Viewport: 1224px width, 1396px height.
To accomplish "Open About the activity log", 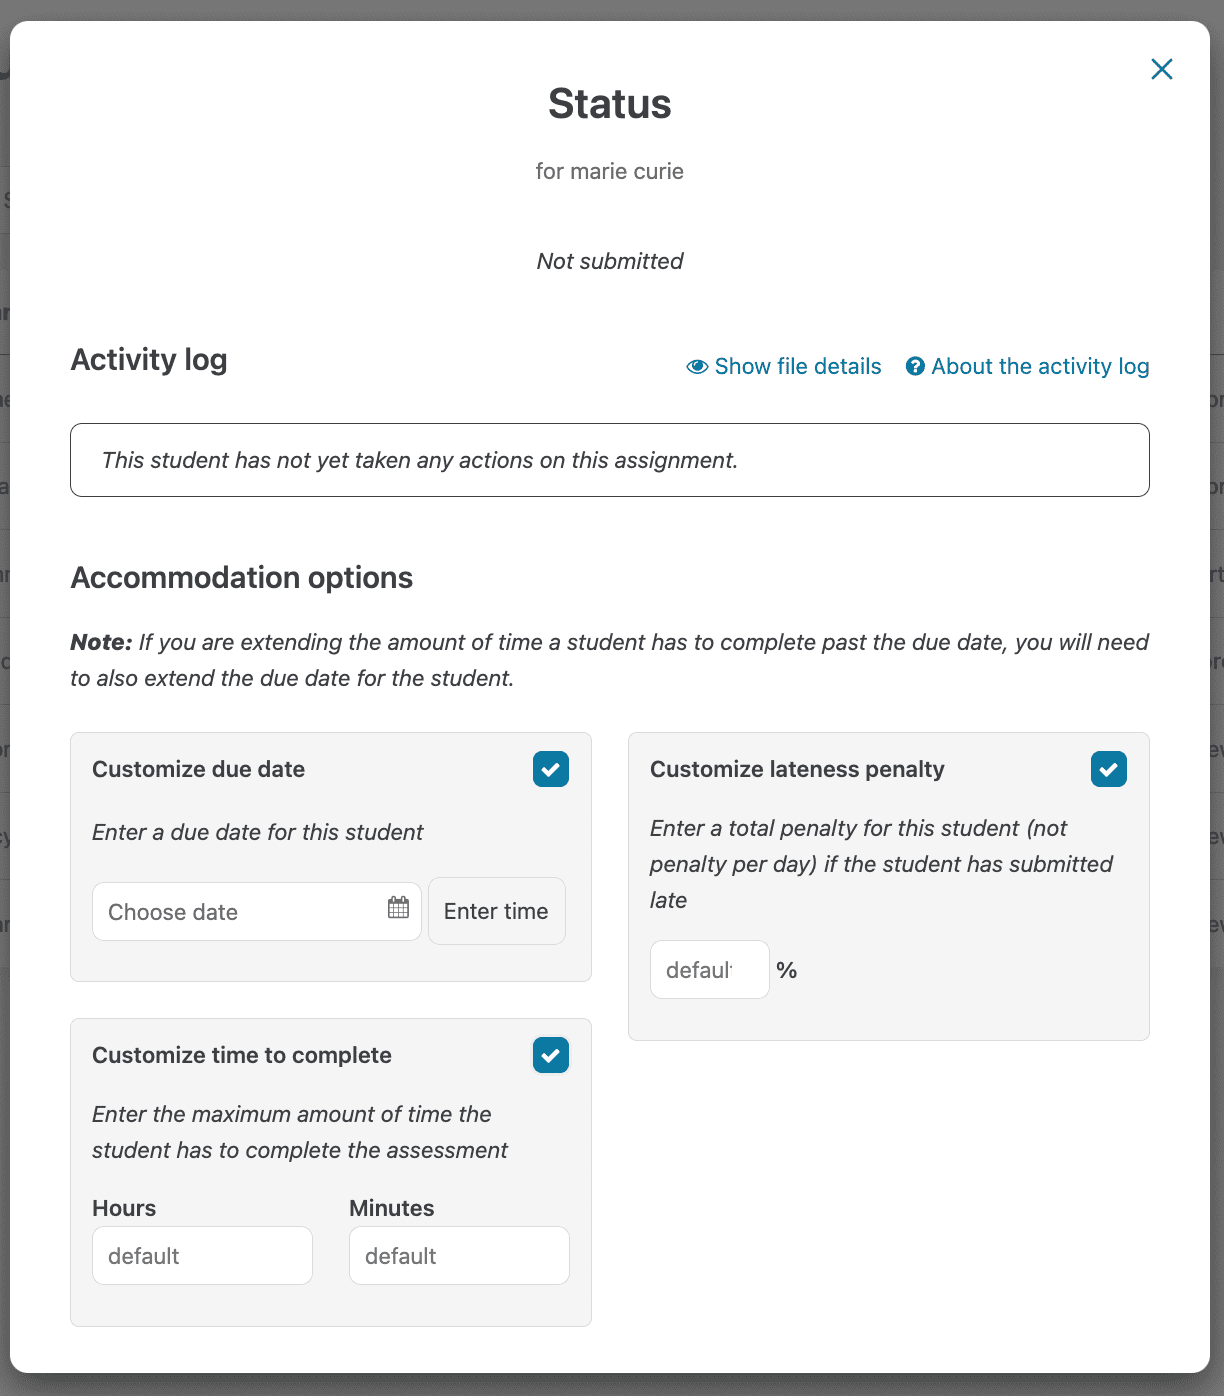I will [1040, 366].
